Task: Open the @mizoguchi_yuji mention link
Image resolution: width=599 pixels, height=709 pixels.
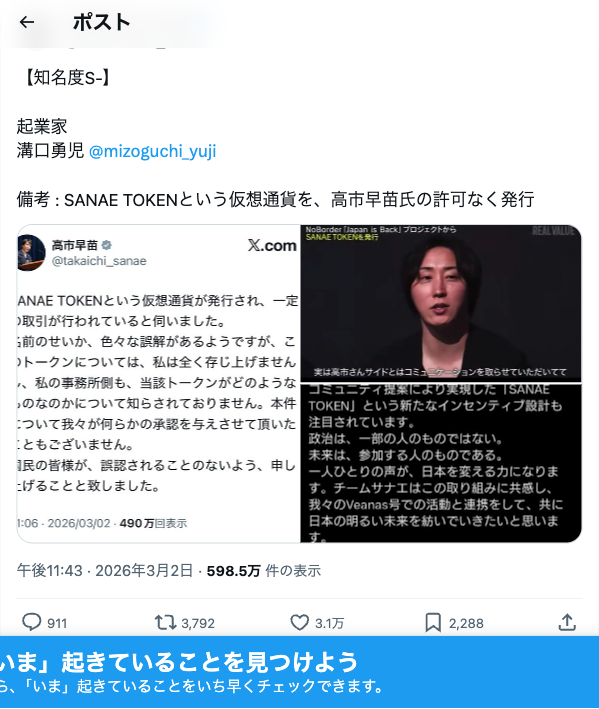Action: coord(152,151)
